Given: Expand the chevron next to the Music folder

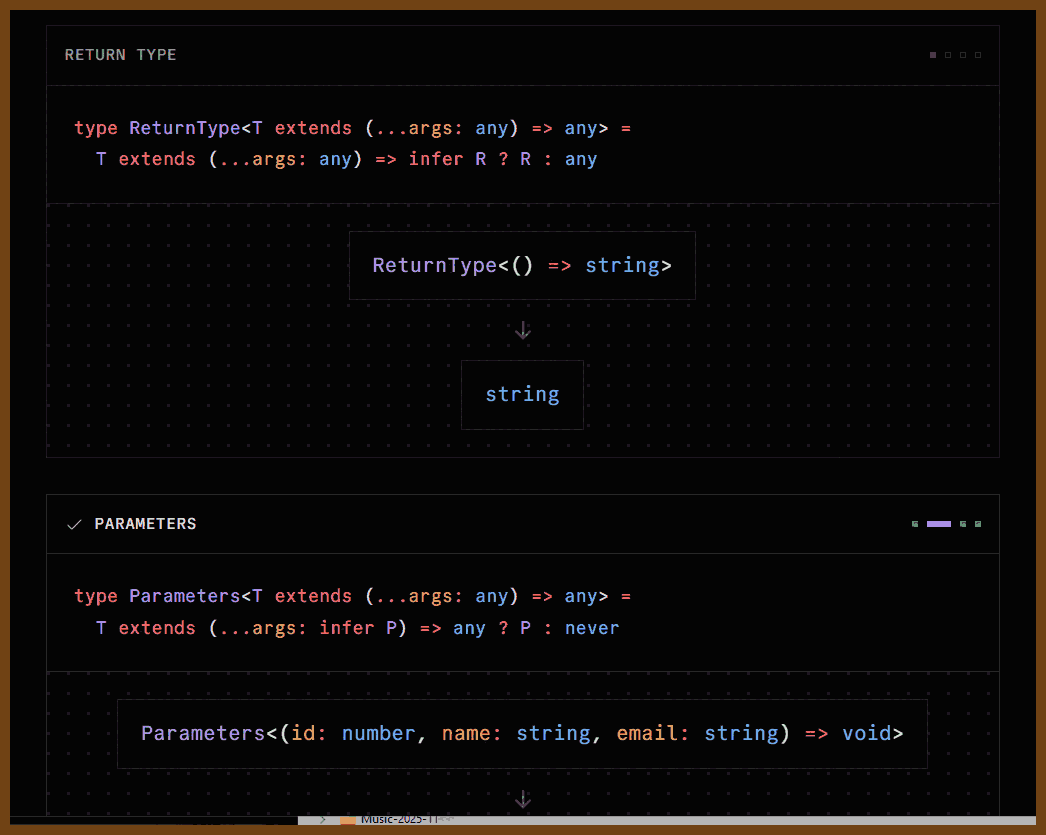Looking at the screenshot, I should (323, 819).
